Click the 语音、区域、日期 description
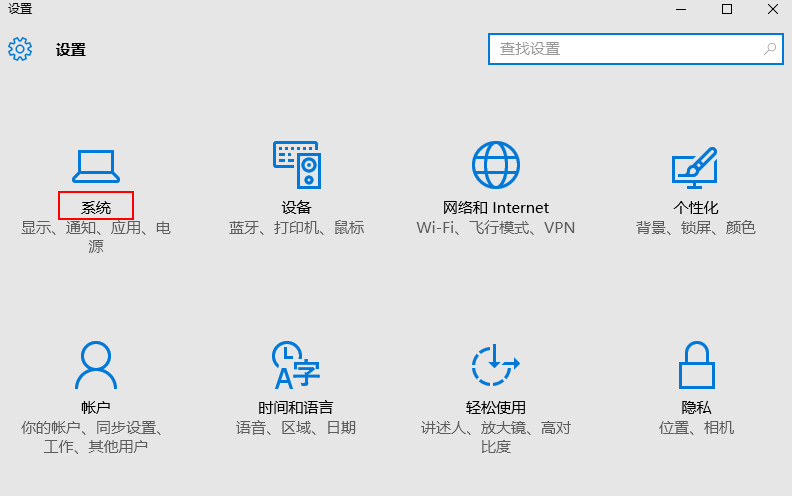The width and height of the screenshot is (792, 496). (295, 428)
